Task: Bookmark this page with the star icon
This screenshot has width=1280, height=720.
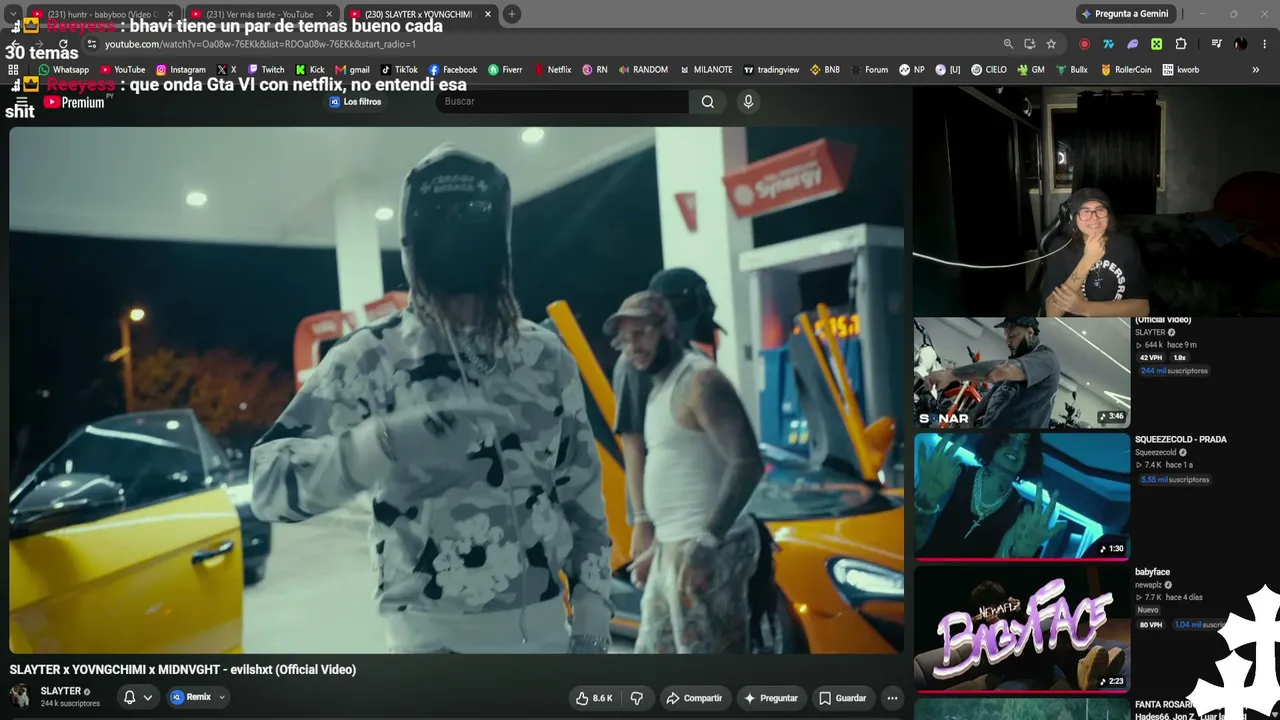Action: tap(1051, 44)
